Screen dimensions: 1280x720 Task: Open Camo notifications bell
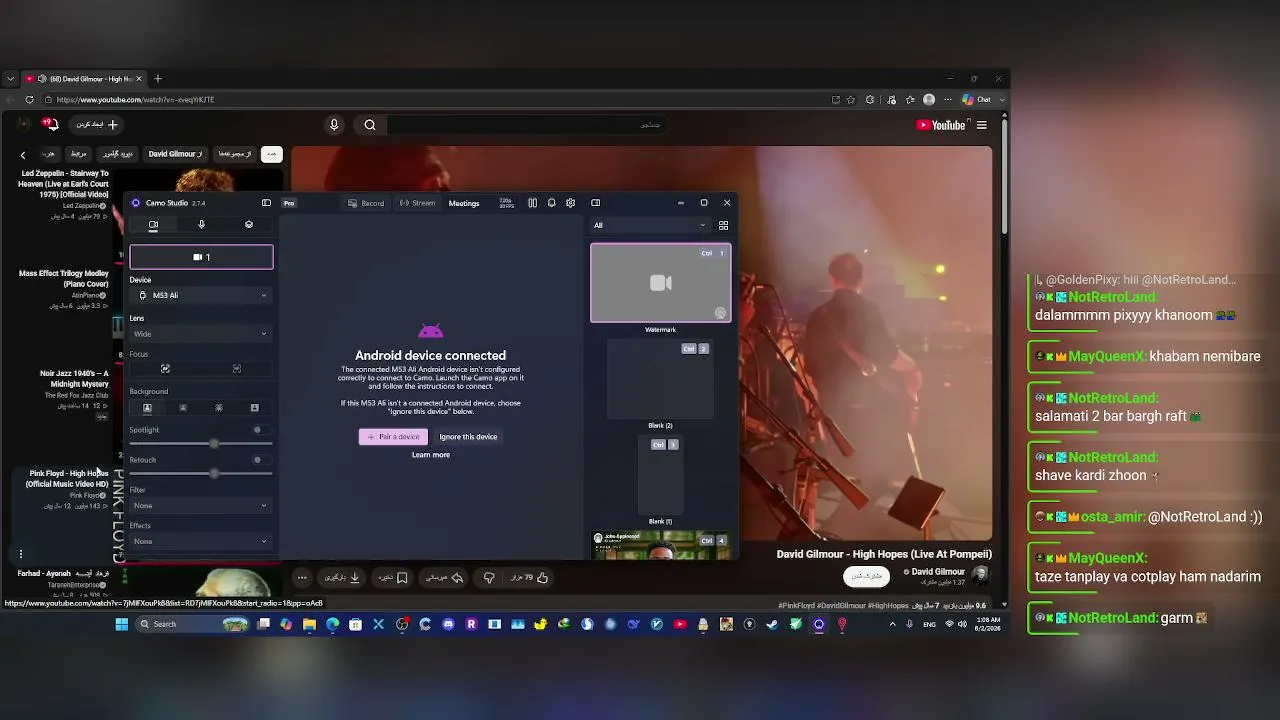coord(551,203)
